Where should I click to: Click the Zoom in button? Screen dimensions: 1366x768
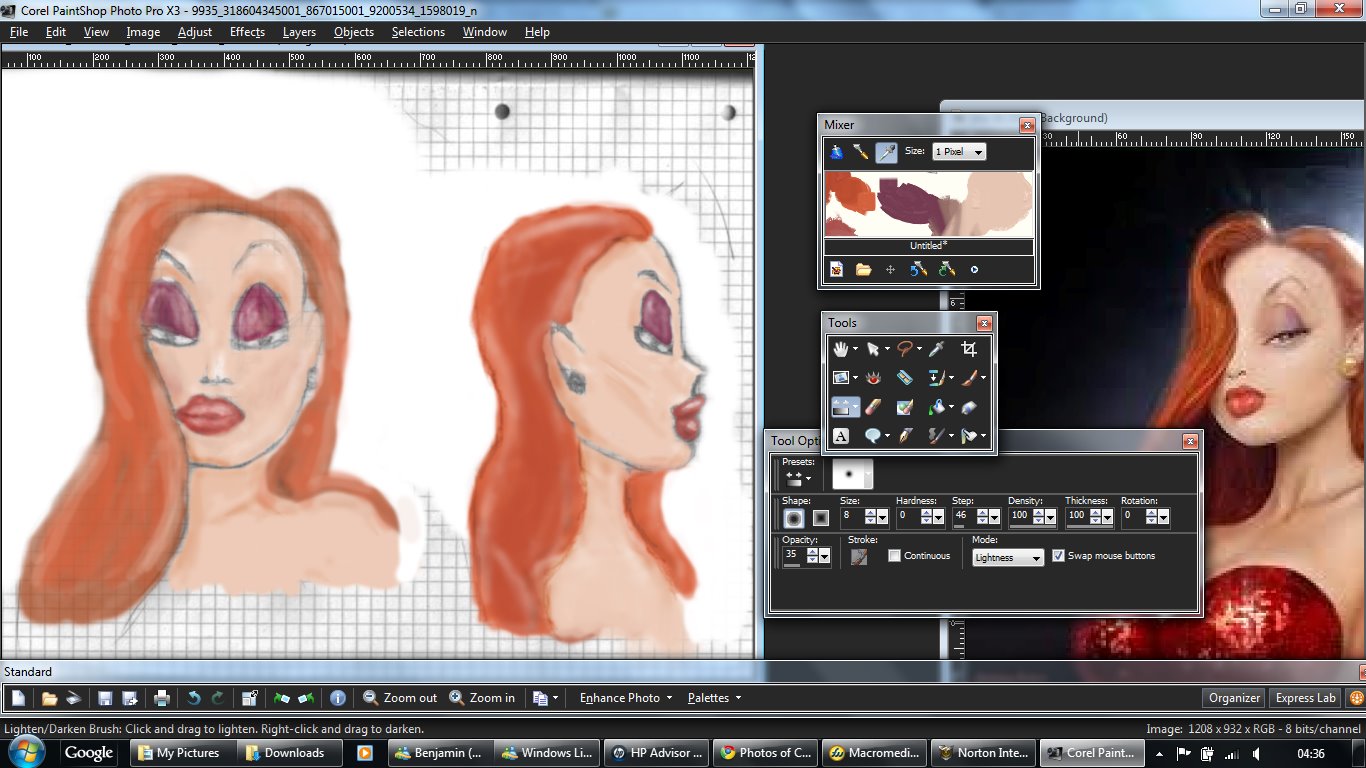[x=482, y=698]
